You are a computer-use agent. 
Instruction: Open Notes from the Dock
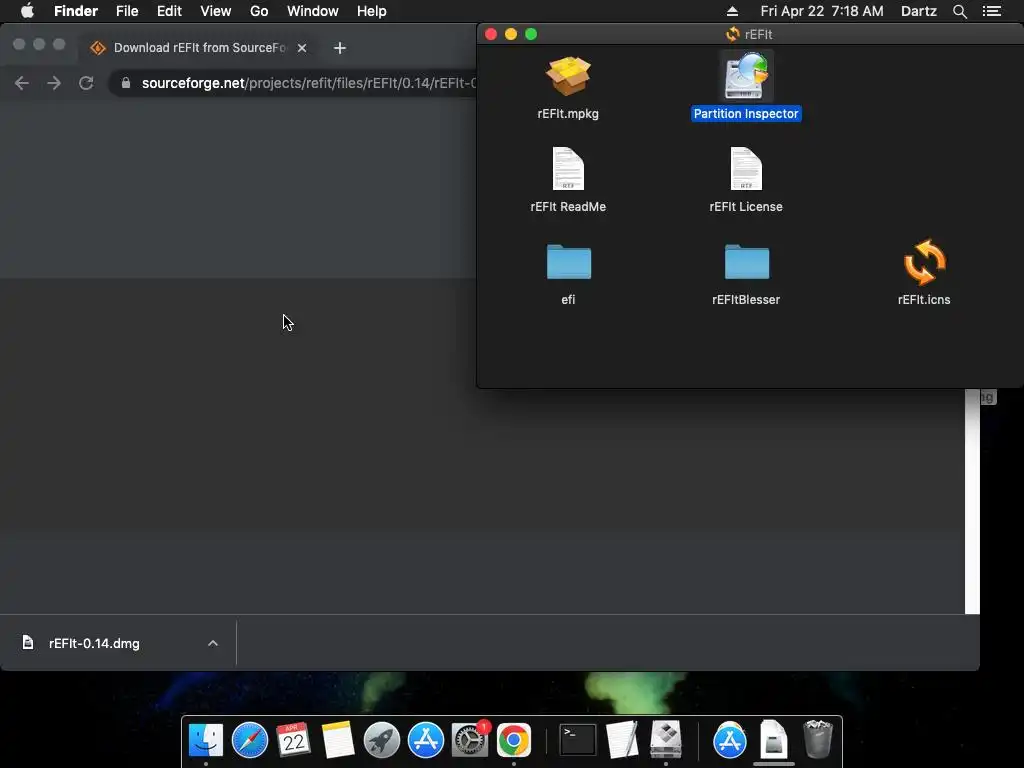(x=338, y=741)
